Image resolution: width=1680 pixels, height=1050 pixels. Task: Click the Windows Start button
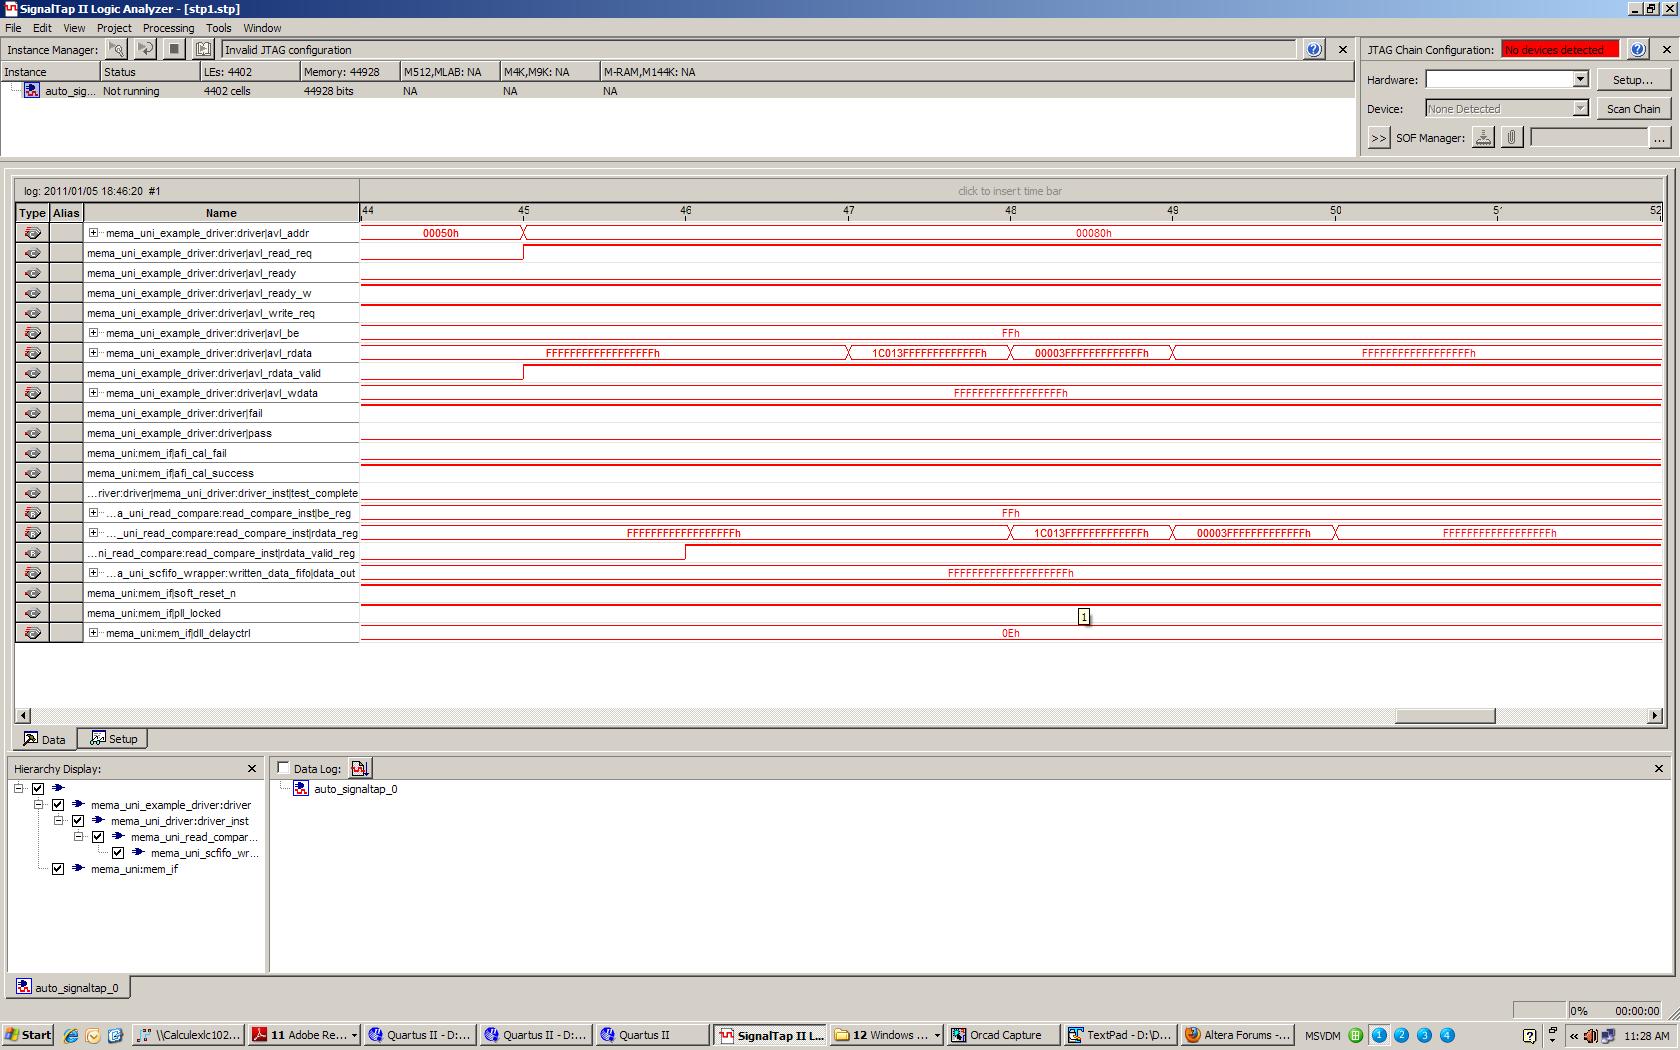(28, 1035)
